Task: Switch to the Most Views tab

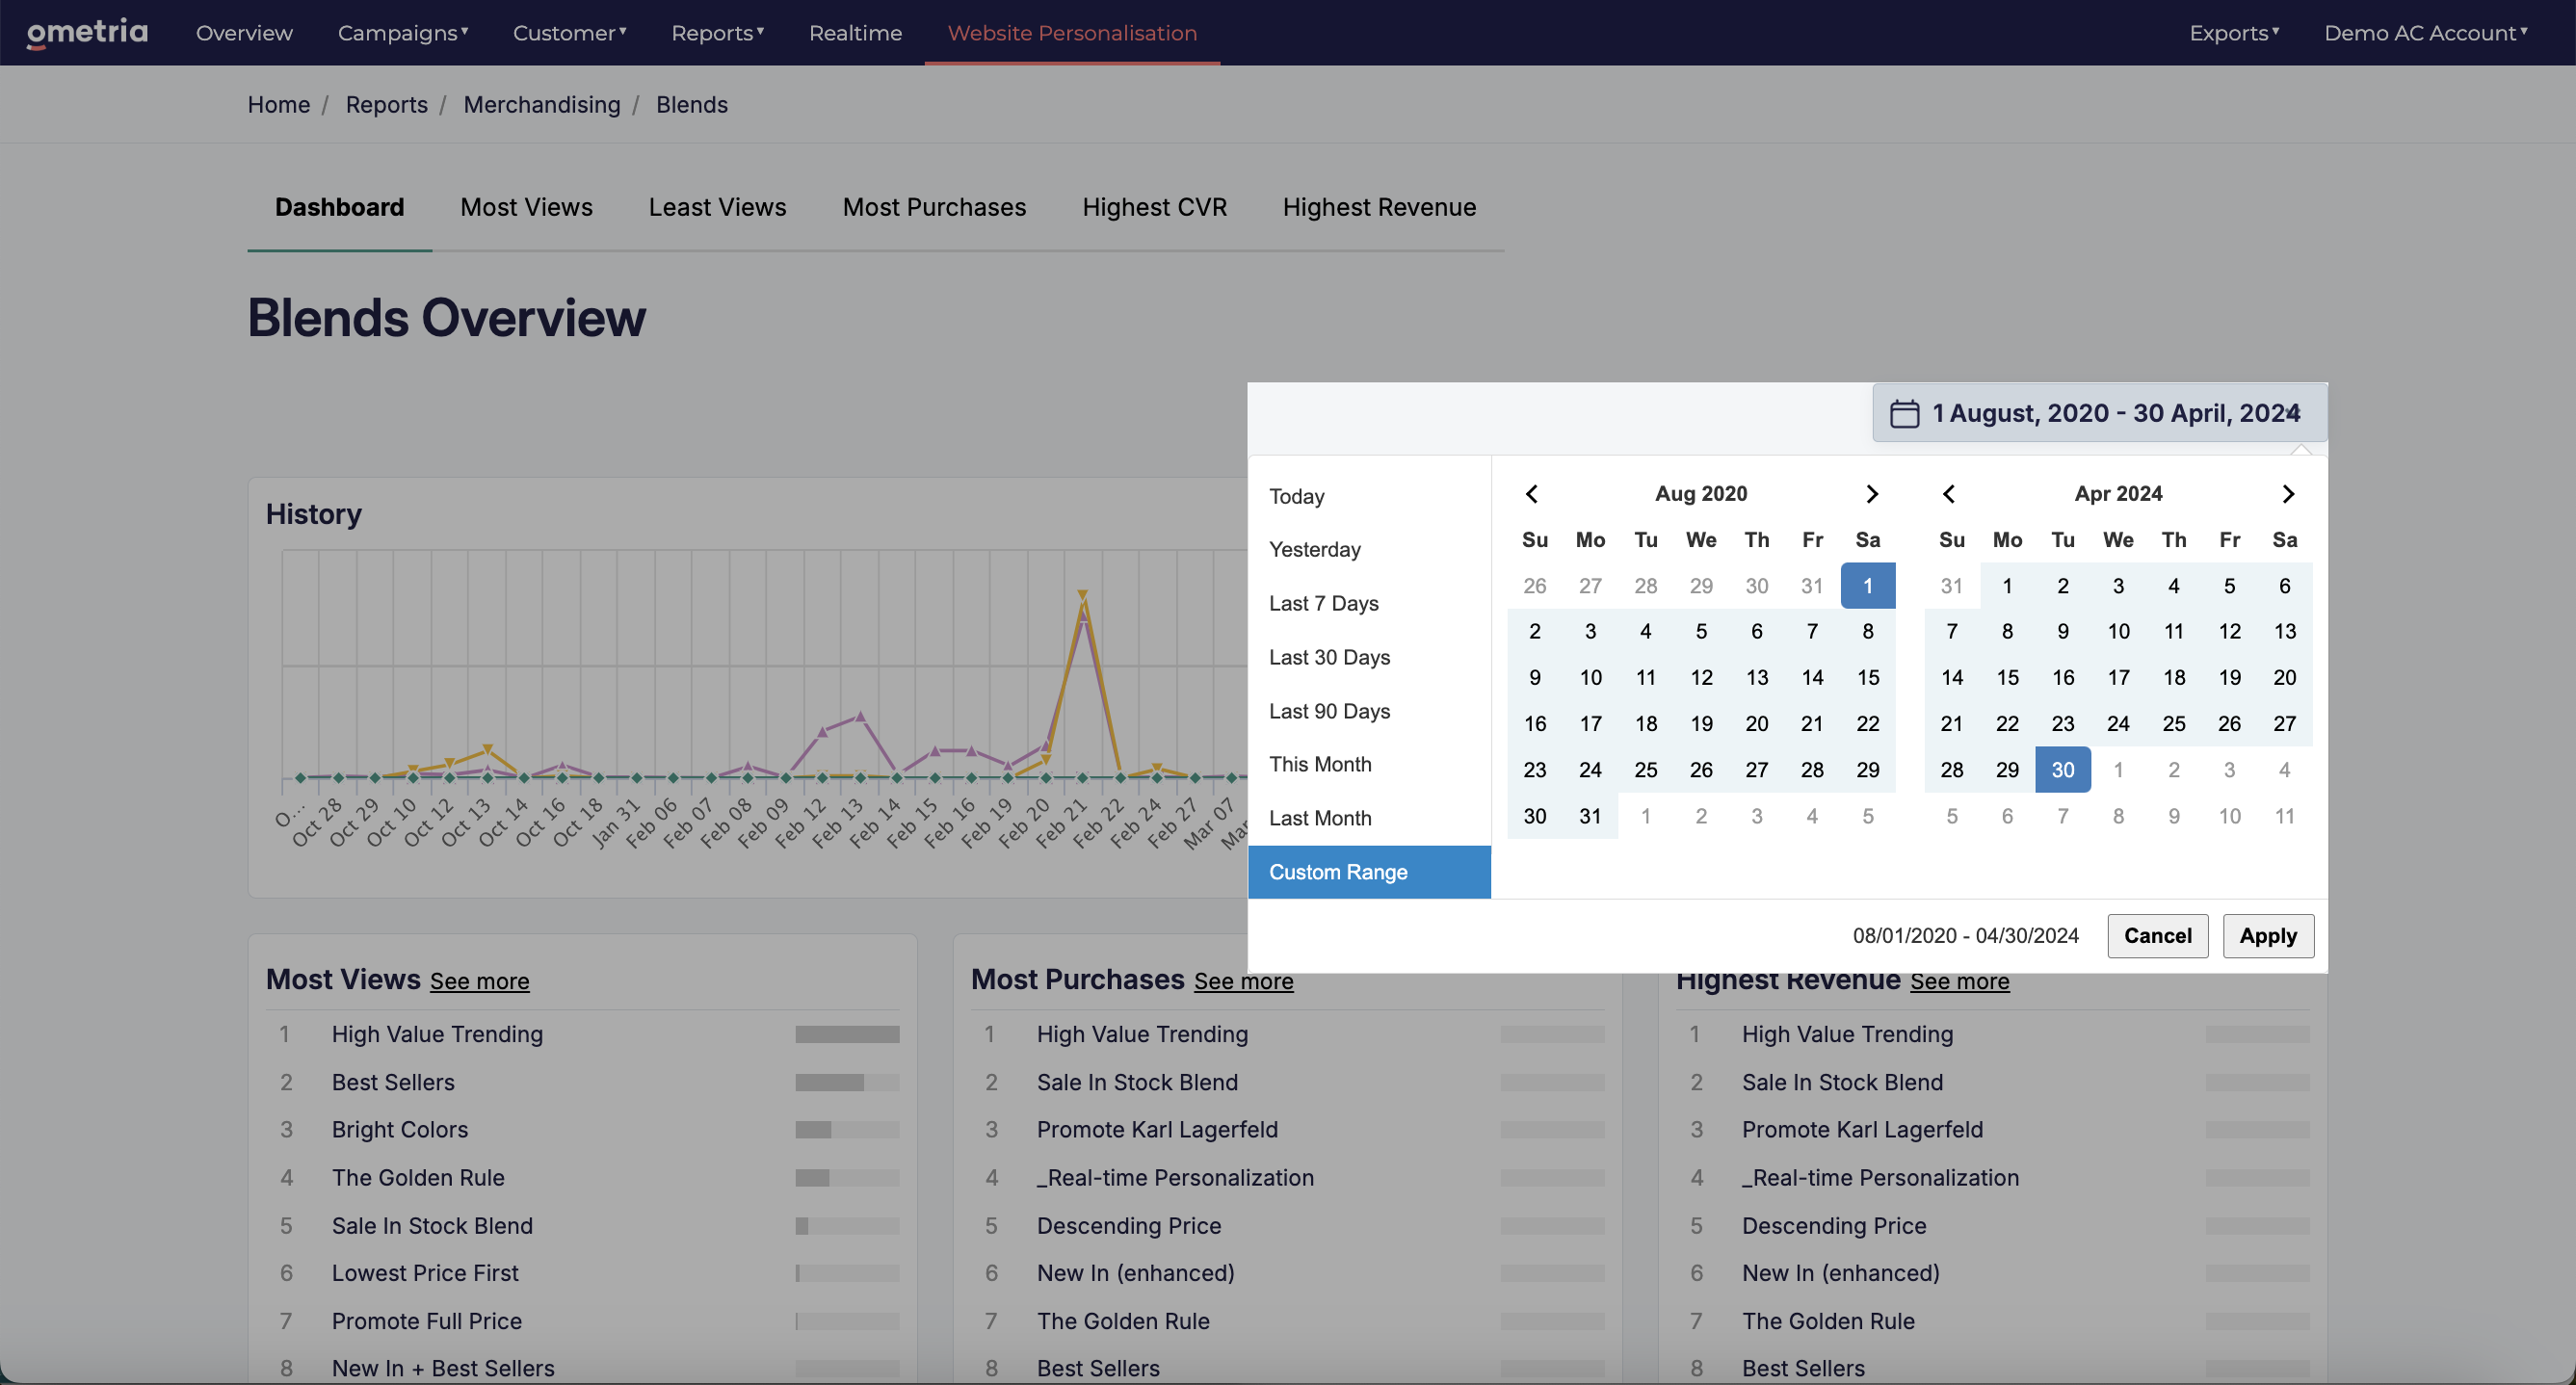Action: click(x=526, y=207)
